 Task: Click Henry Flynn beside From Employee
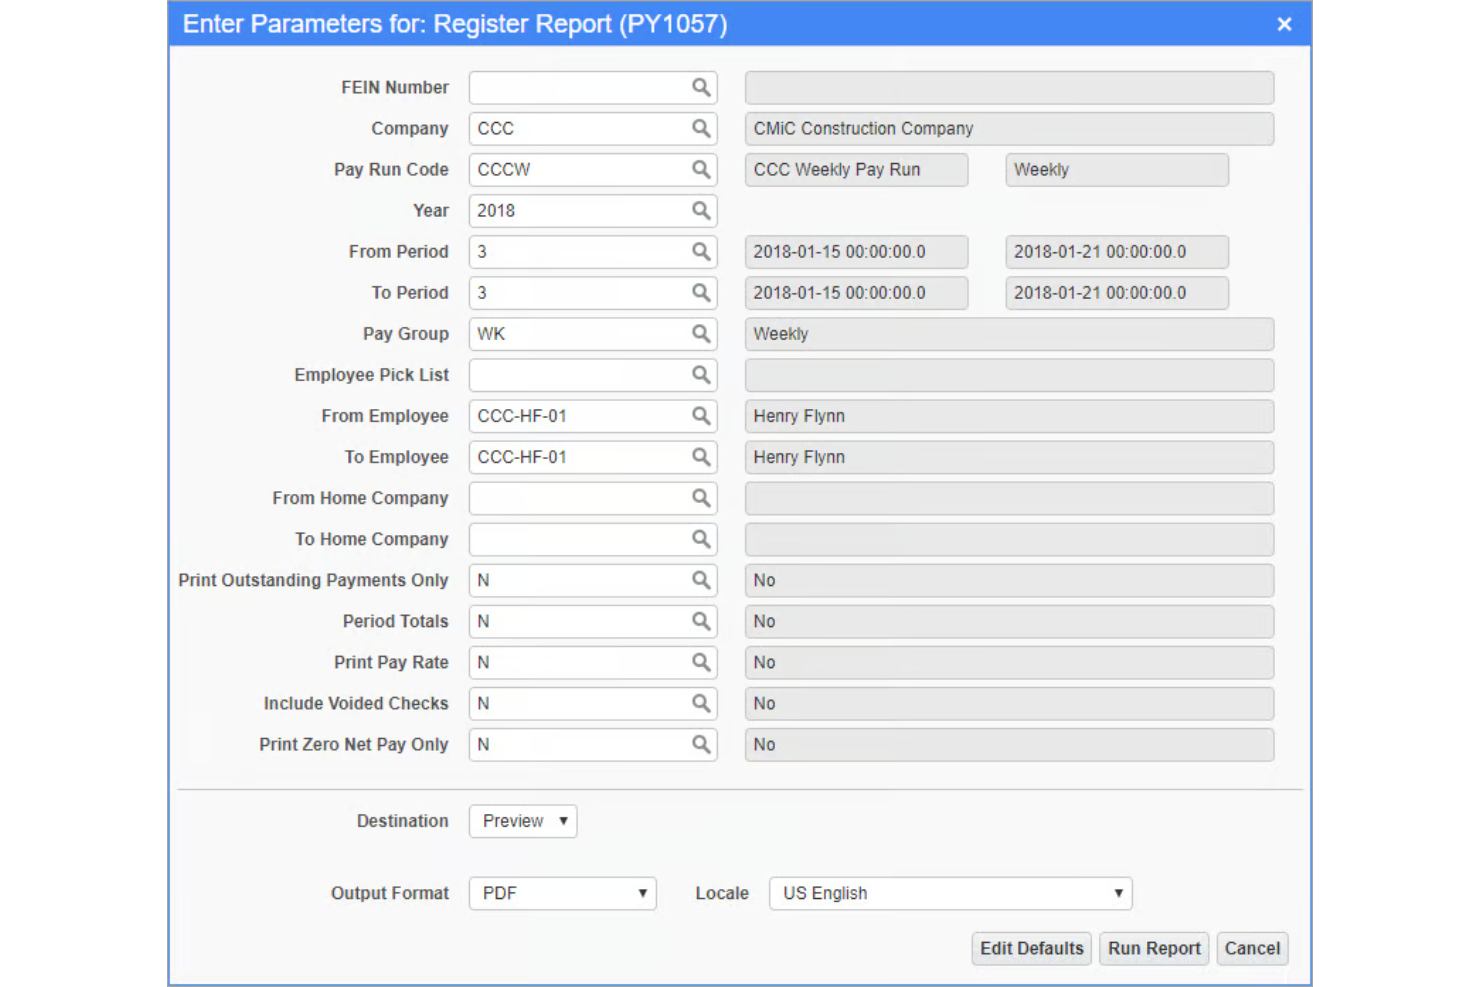point(1009,416)
